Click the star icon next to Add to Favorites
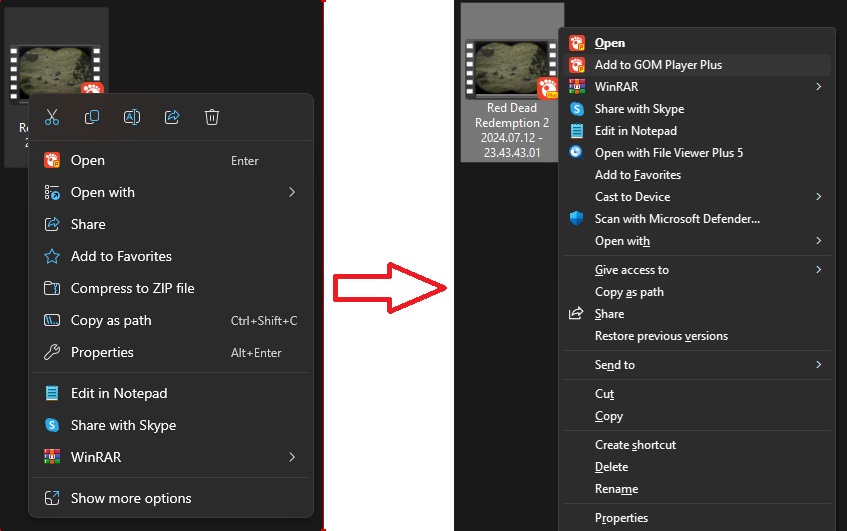Screen dimensions: 847x531 click(x=52, y=256)
